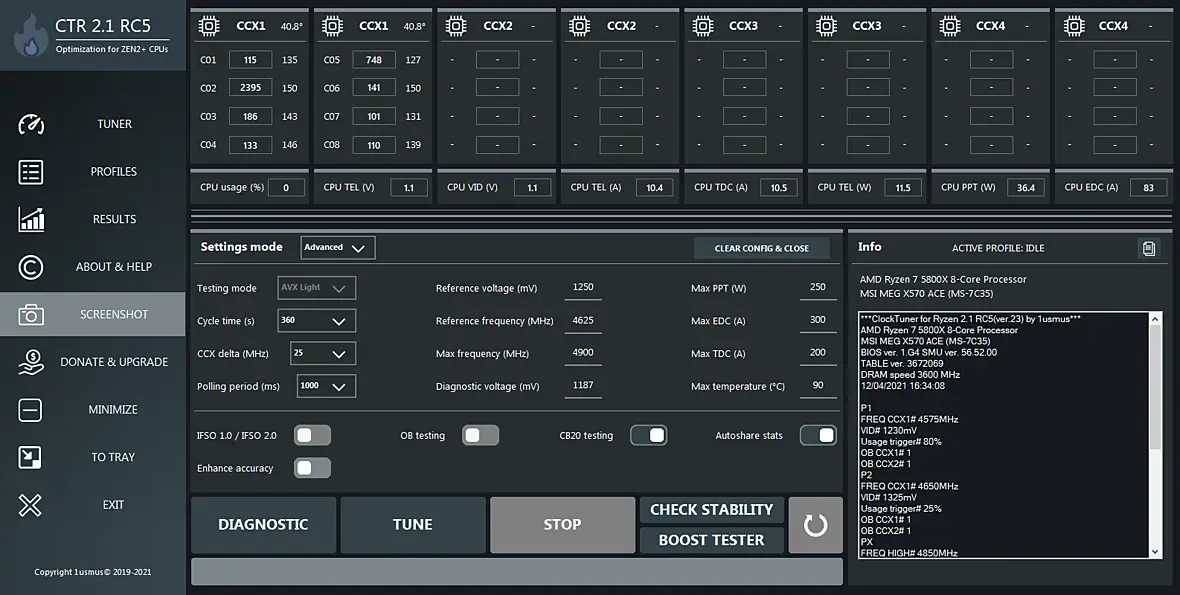Click the Tuner speedometer icon
Screen dimensions: 1180x595
[x=31, y=124]
